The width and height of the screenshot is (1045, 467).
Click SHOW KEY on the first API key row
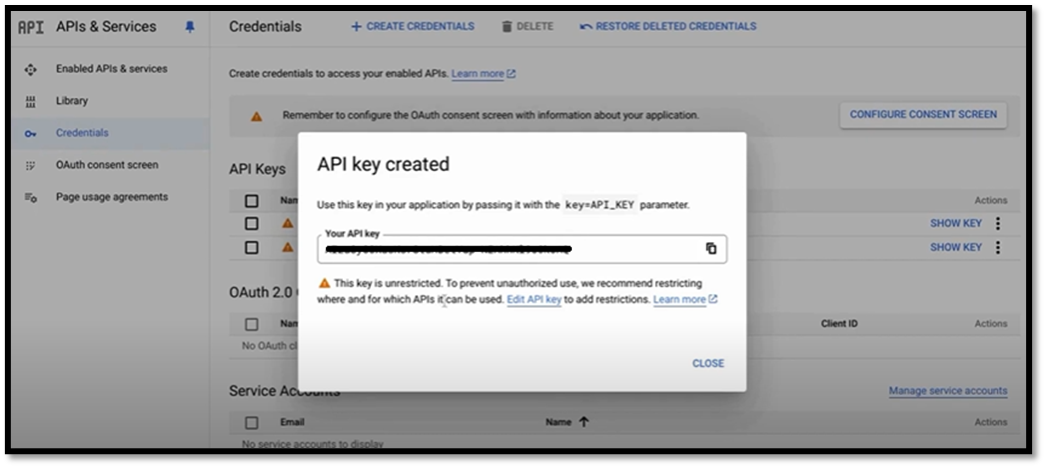[x=956, y=224]
